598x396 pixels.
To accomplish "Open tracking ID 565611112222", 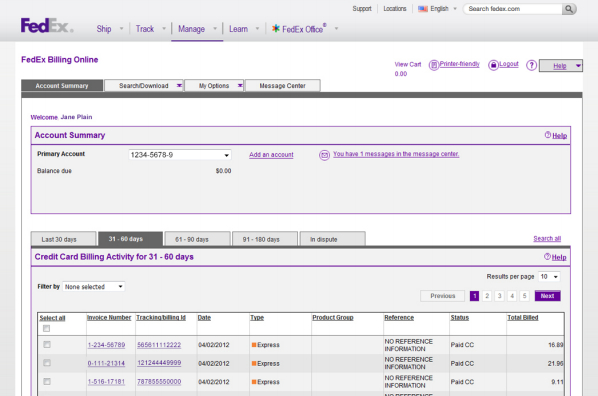I will [159, 345].
